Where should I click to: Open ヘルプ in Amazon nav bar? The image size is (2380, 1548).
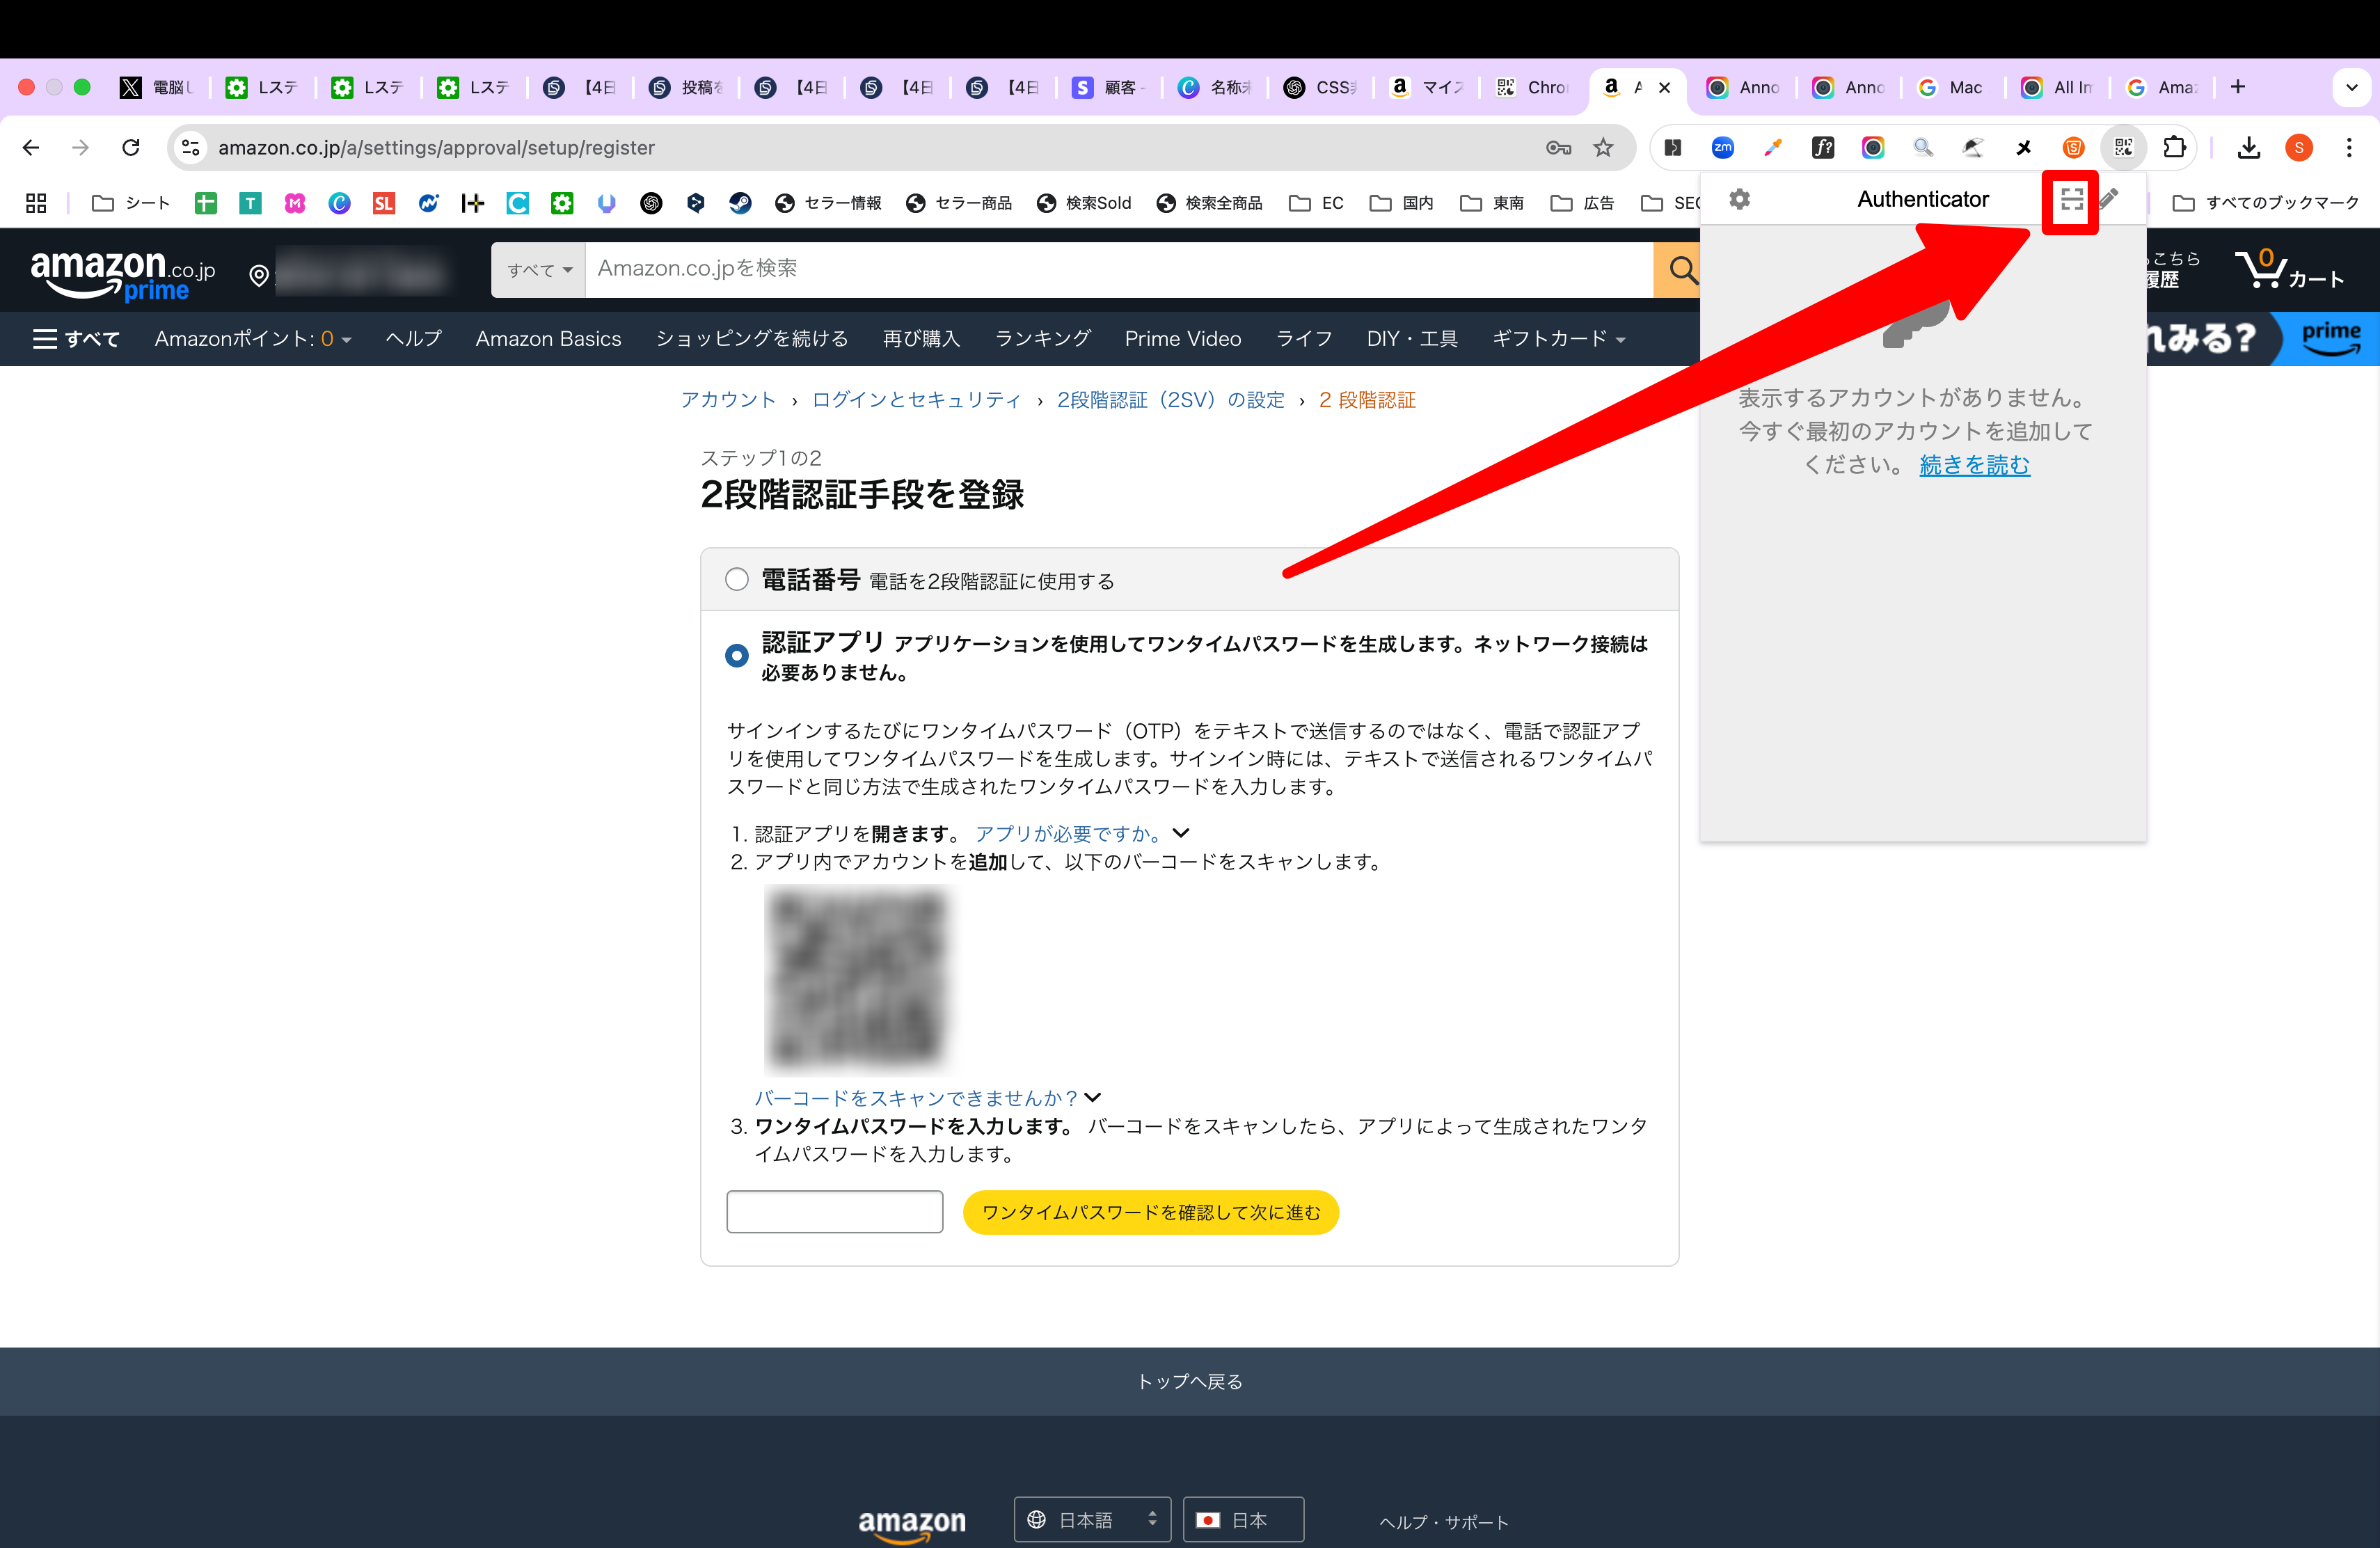tap(414, 339)
